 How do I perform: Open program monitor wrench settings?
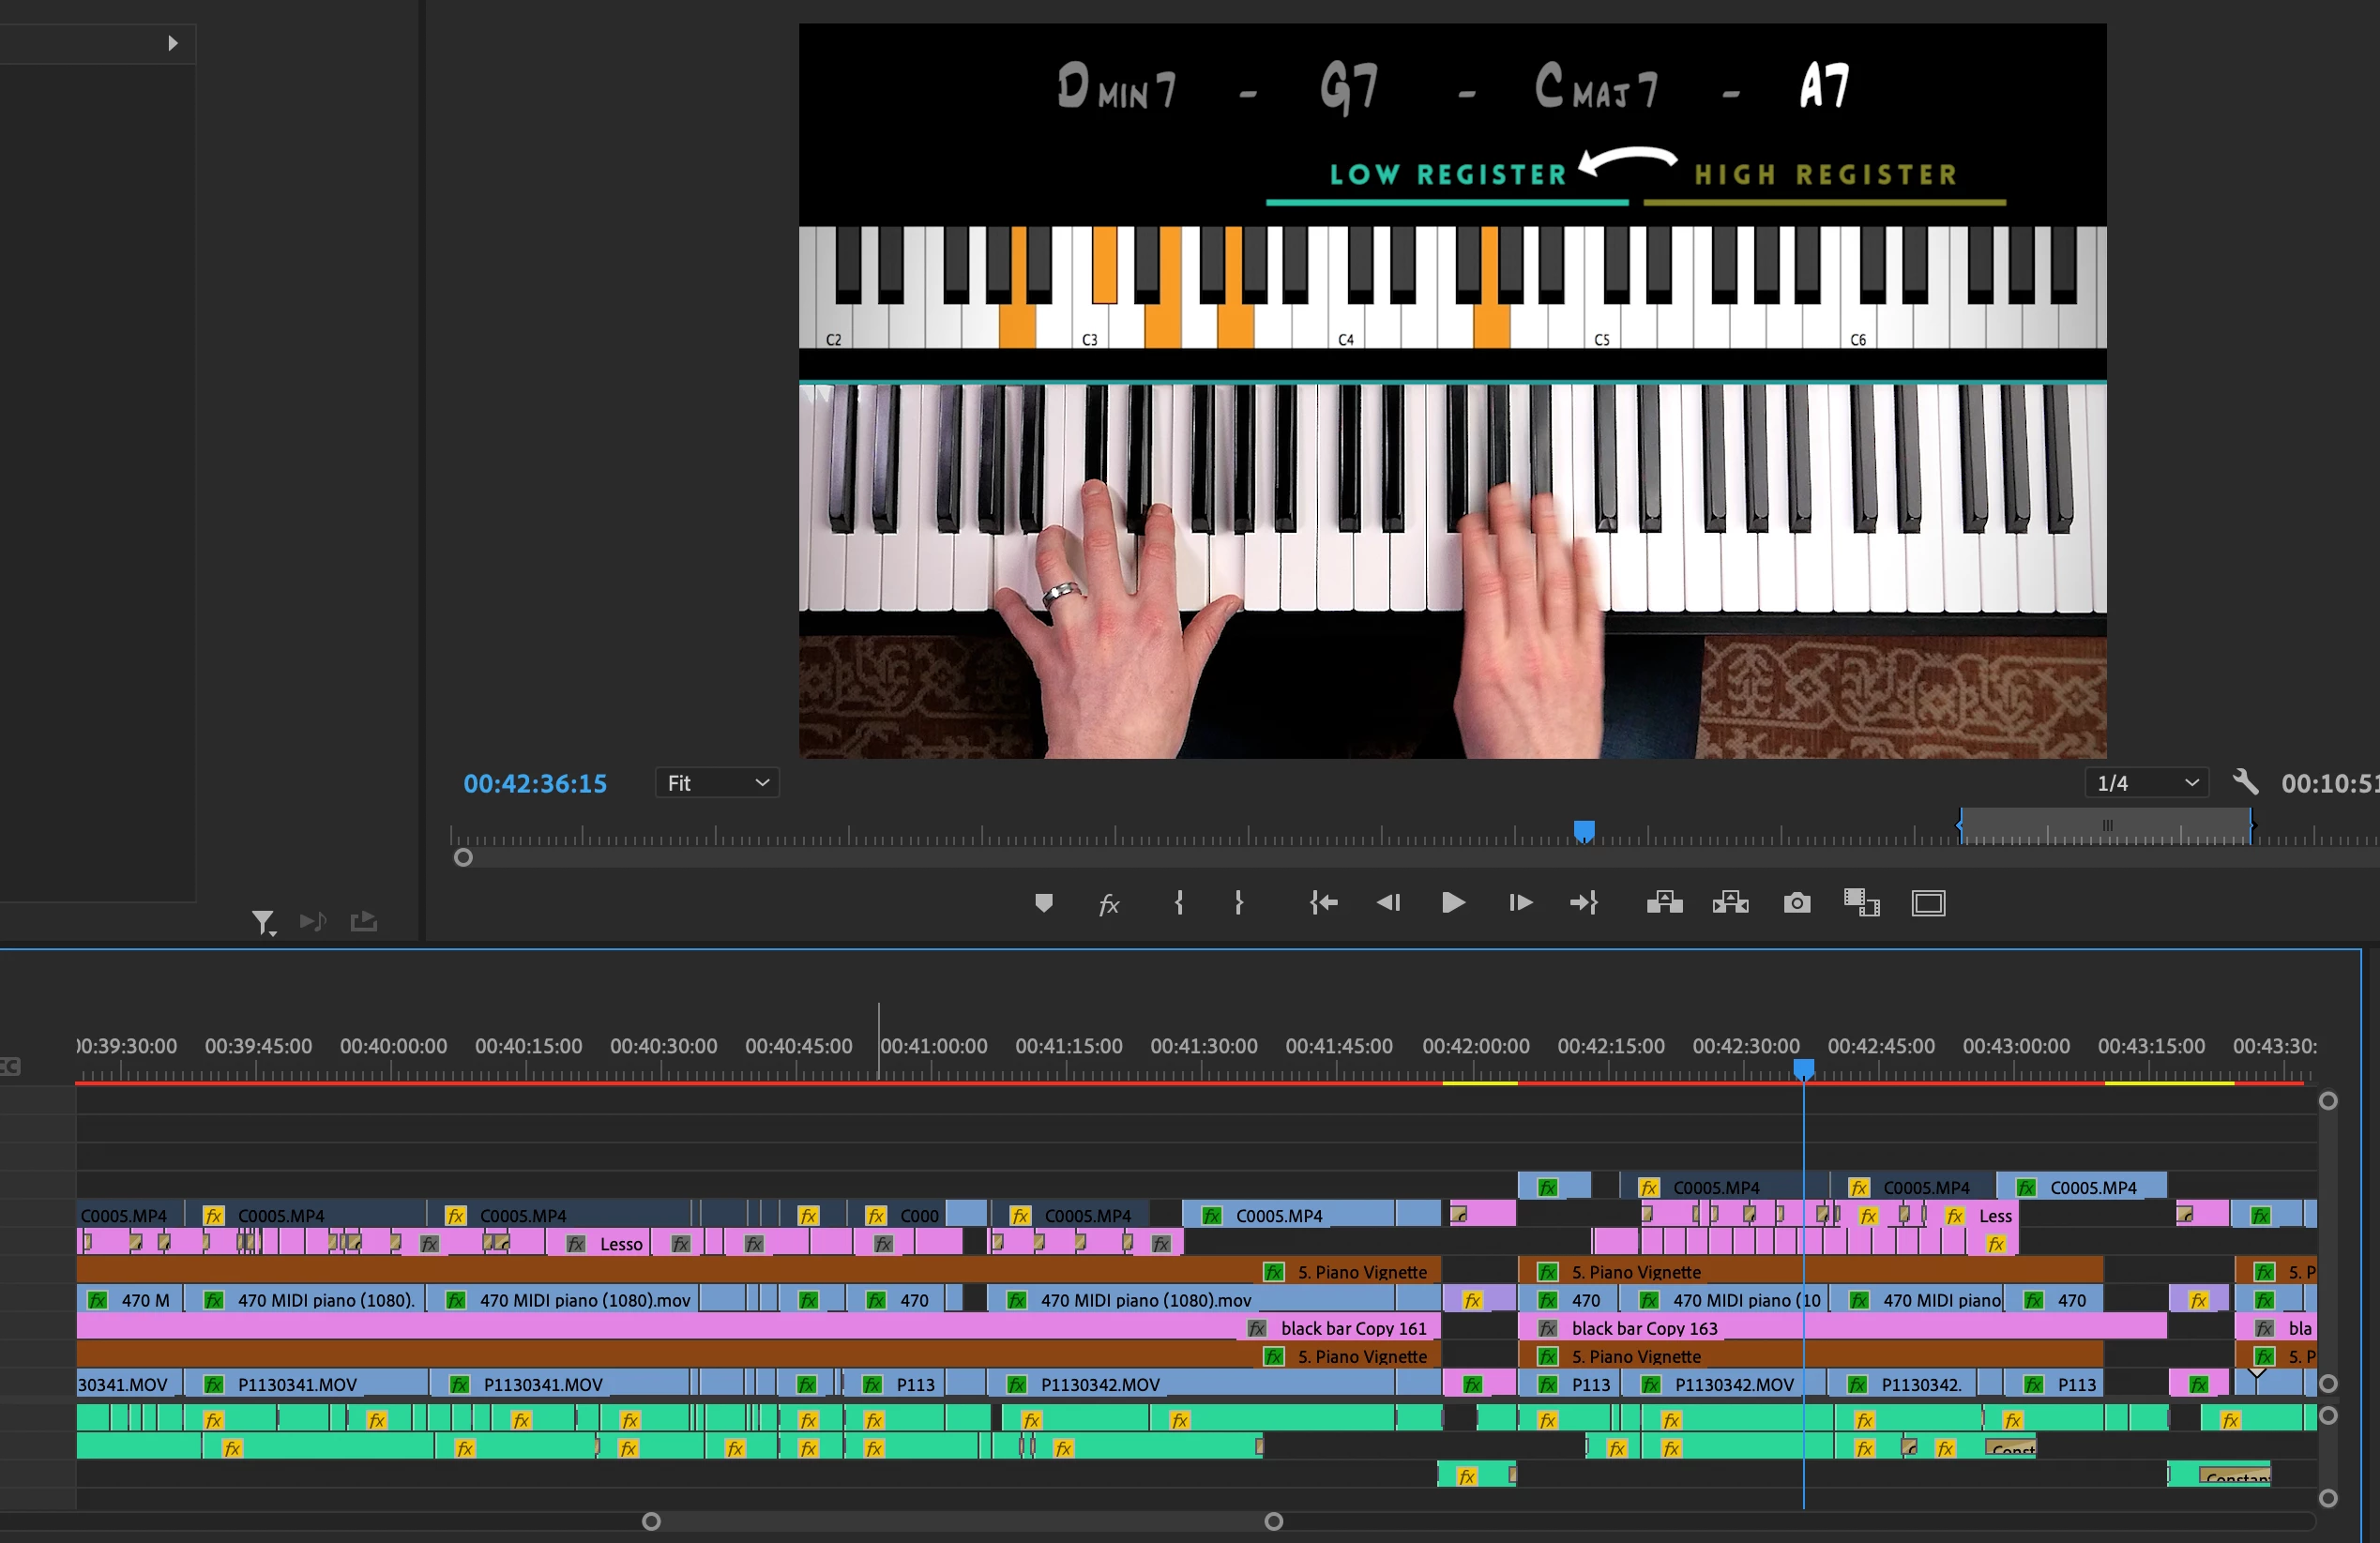[x=2245, y=781]
